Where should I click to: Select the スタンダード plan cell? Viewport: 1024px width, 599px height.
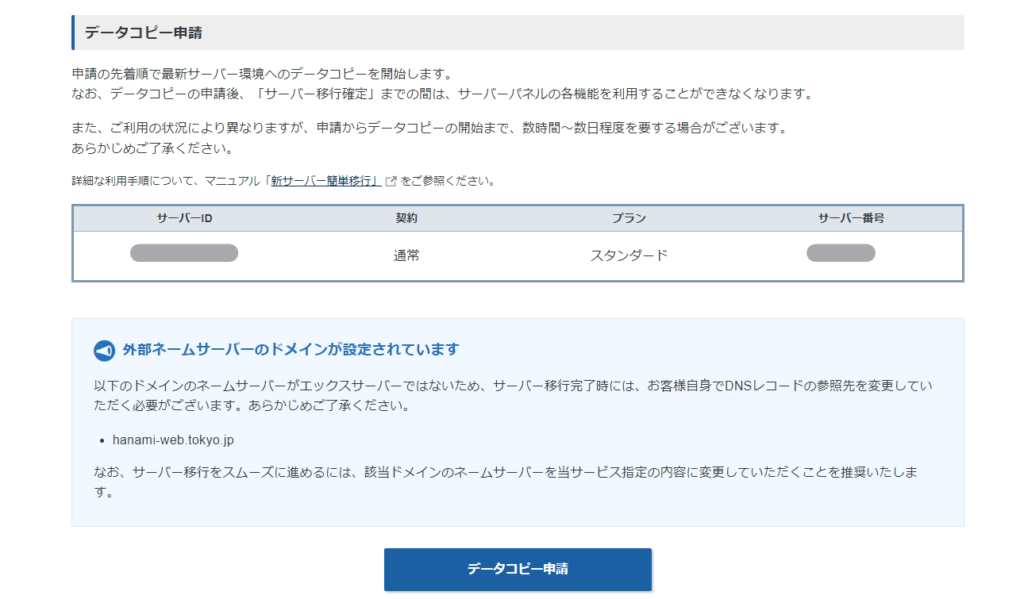[628, 255]
